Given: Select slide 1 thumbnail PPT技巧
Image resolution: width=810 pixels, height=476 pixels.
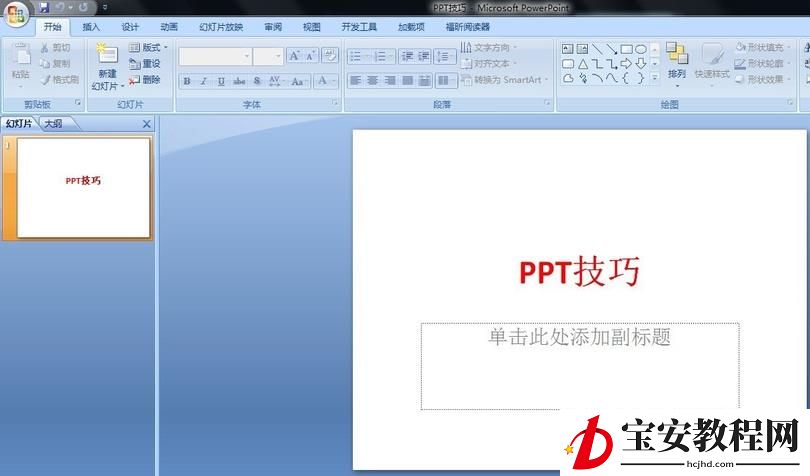Looking at the screenshot, I should (x=84, y=188).
